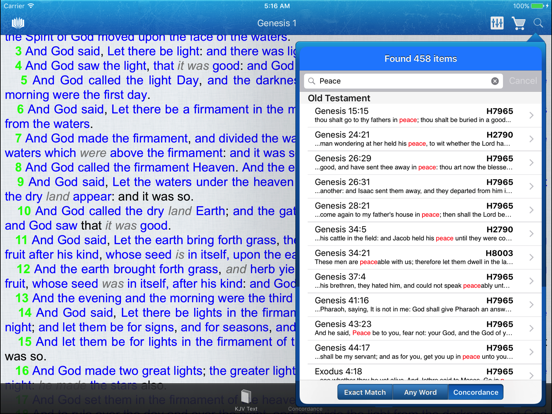Screen dimensions: 552x414
Task: Tap verse number 3
Action: 18,51
